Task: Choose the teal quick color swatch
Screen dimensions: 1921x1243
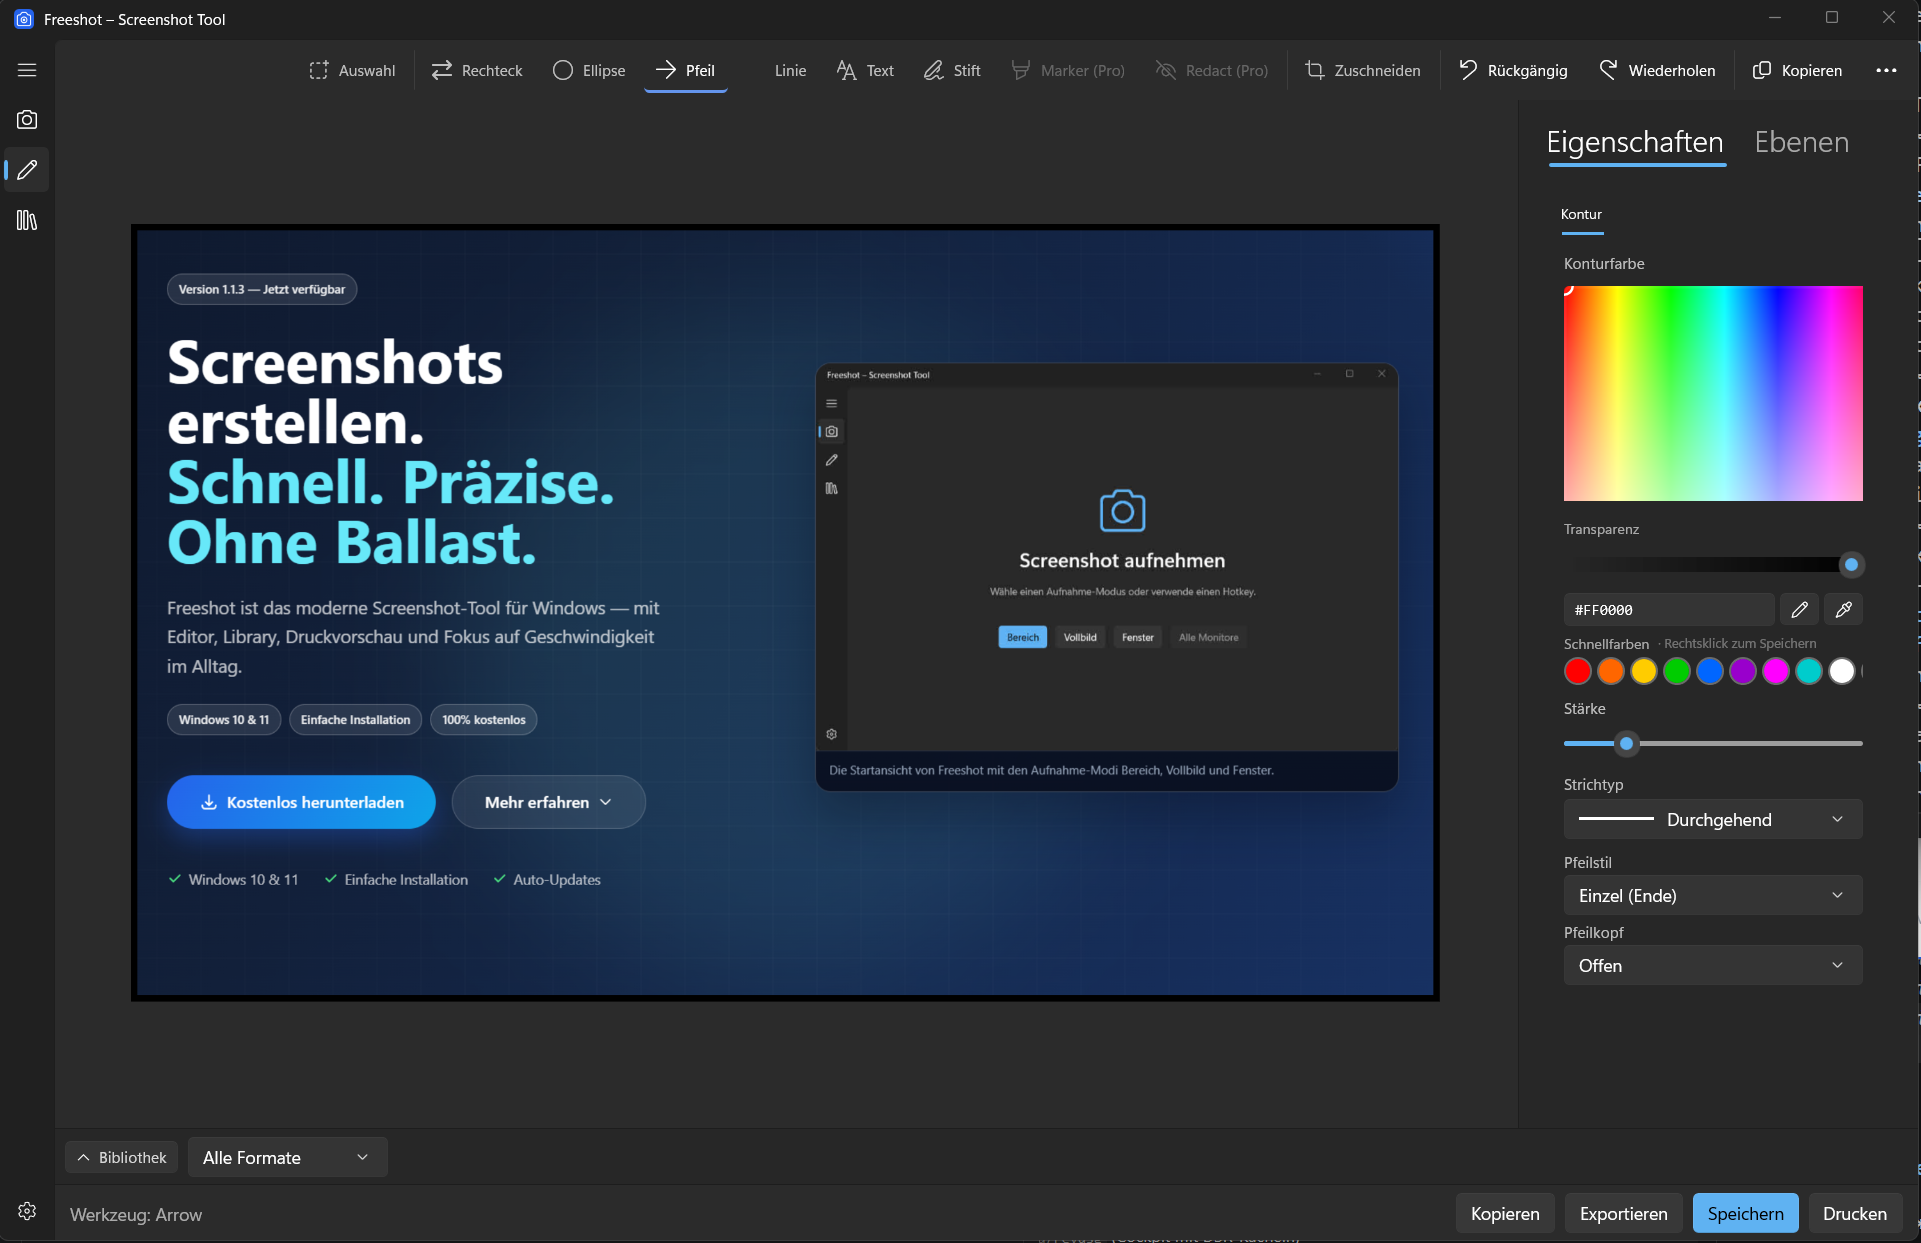Action: click(1808, 672)
